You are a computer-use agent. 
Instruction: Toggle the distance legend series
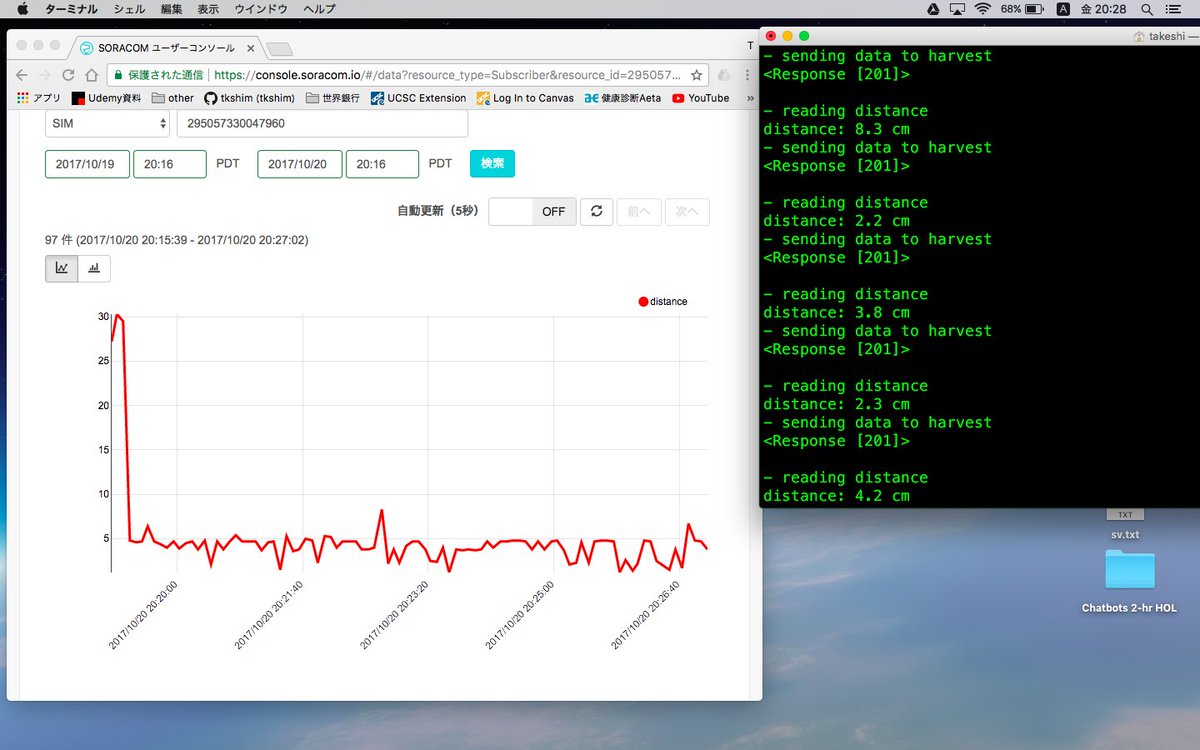coord(663,301)
